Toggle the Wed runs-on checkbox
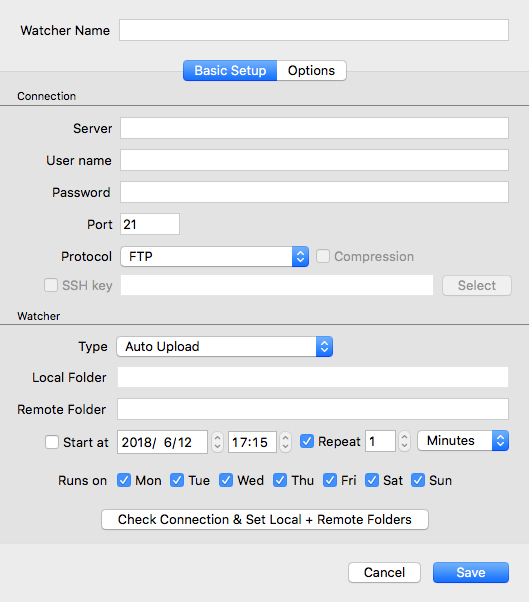Viewport: 529px width, 602px height. [226, 480]
